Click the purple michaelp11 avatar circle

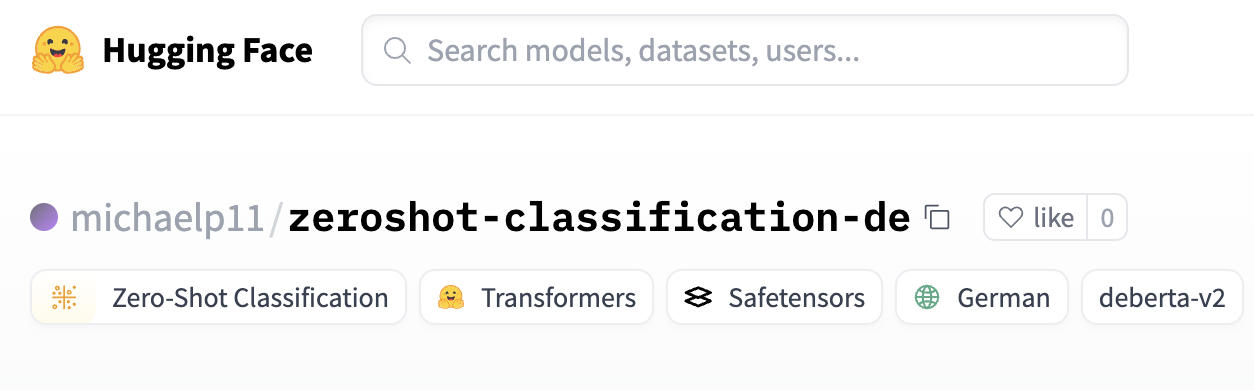click(x=44, y=217)
